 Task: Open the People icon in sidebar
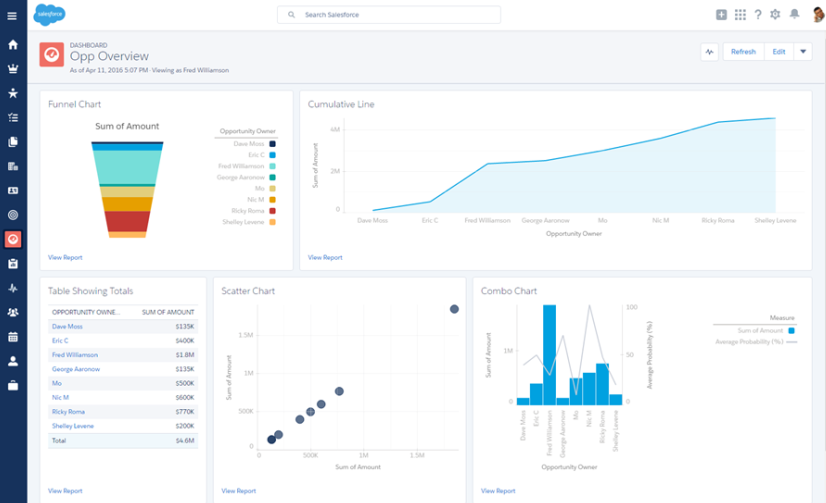[13, 361]
